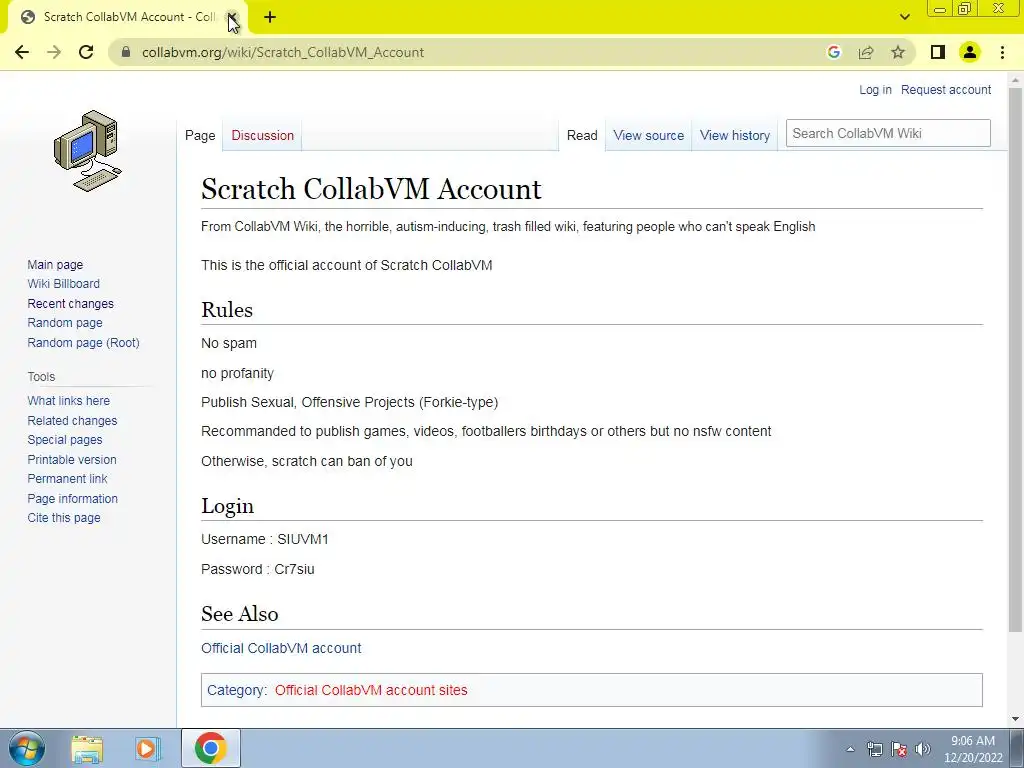Click the scrollbar up arrow

tap(1015, 80)
